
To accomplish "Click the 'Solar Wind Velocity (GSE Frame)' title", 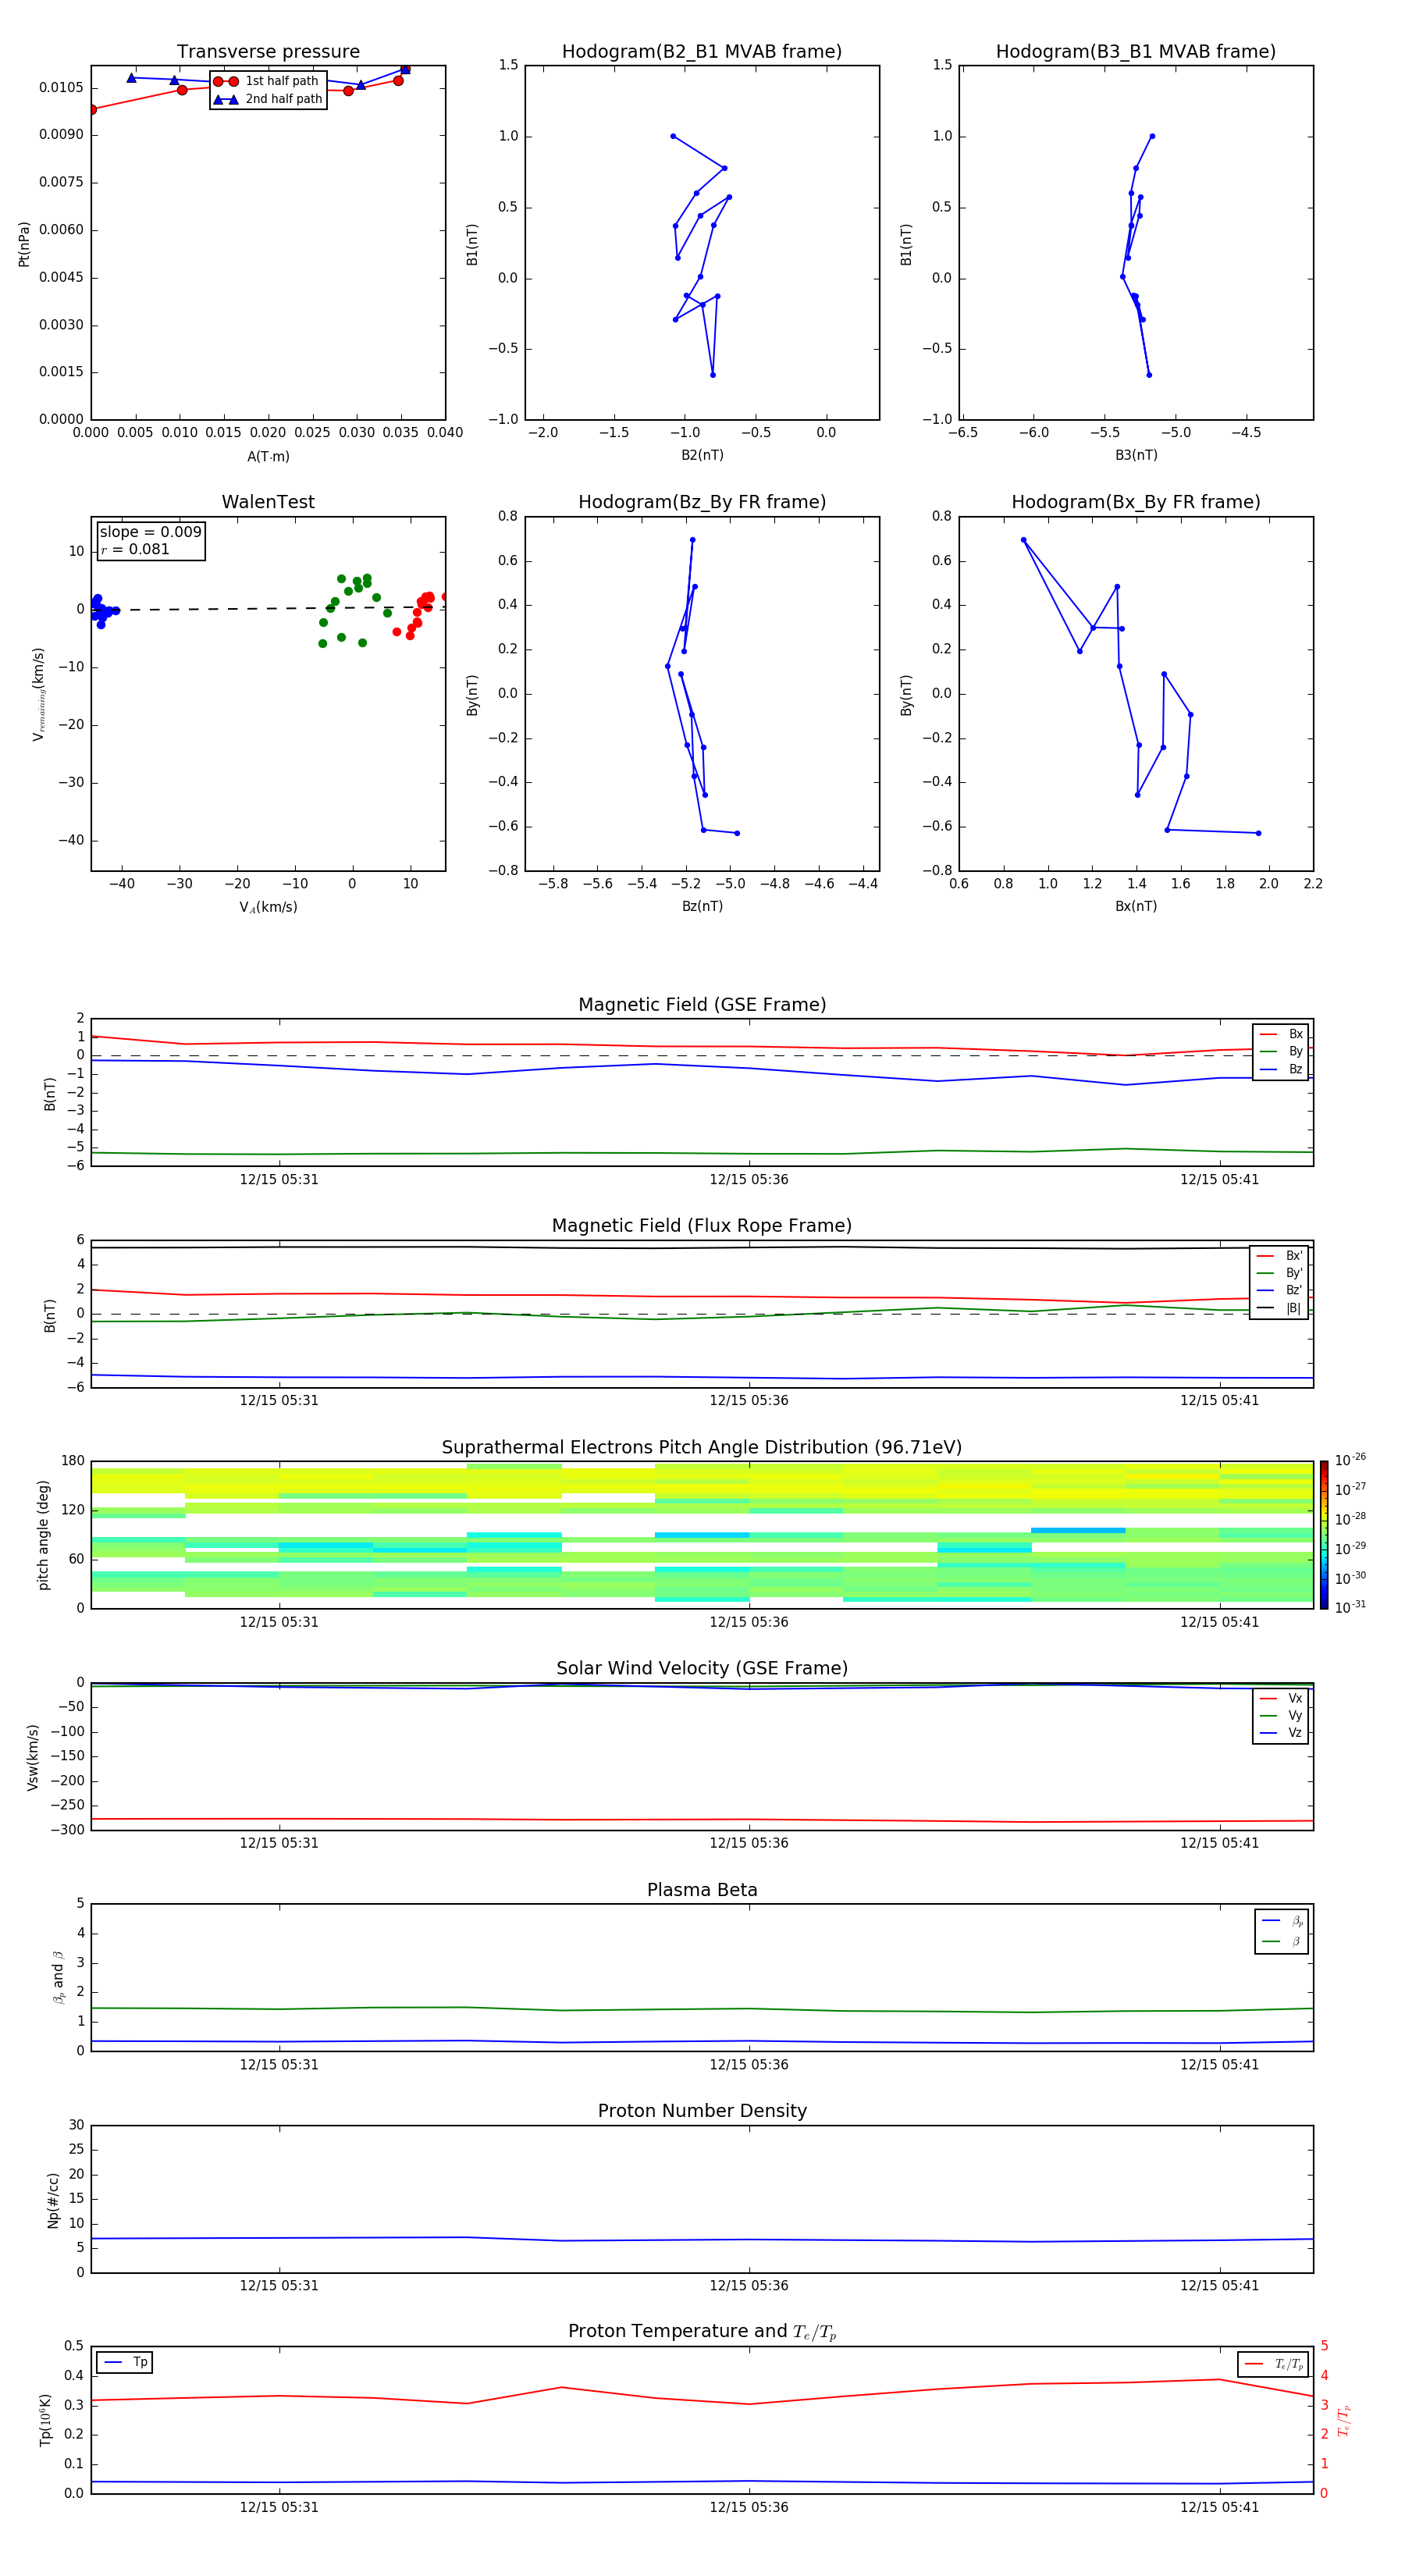I will (x=702, y=1668).
